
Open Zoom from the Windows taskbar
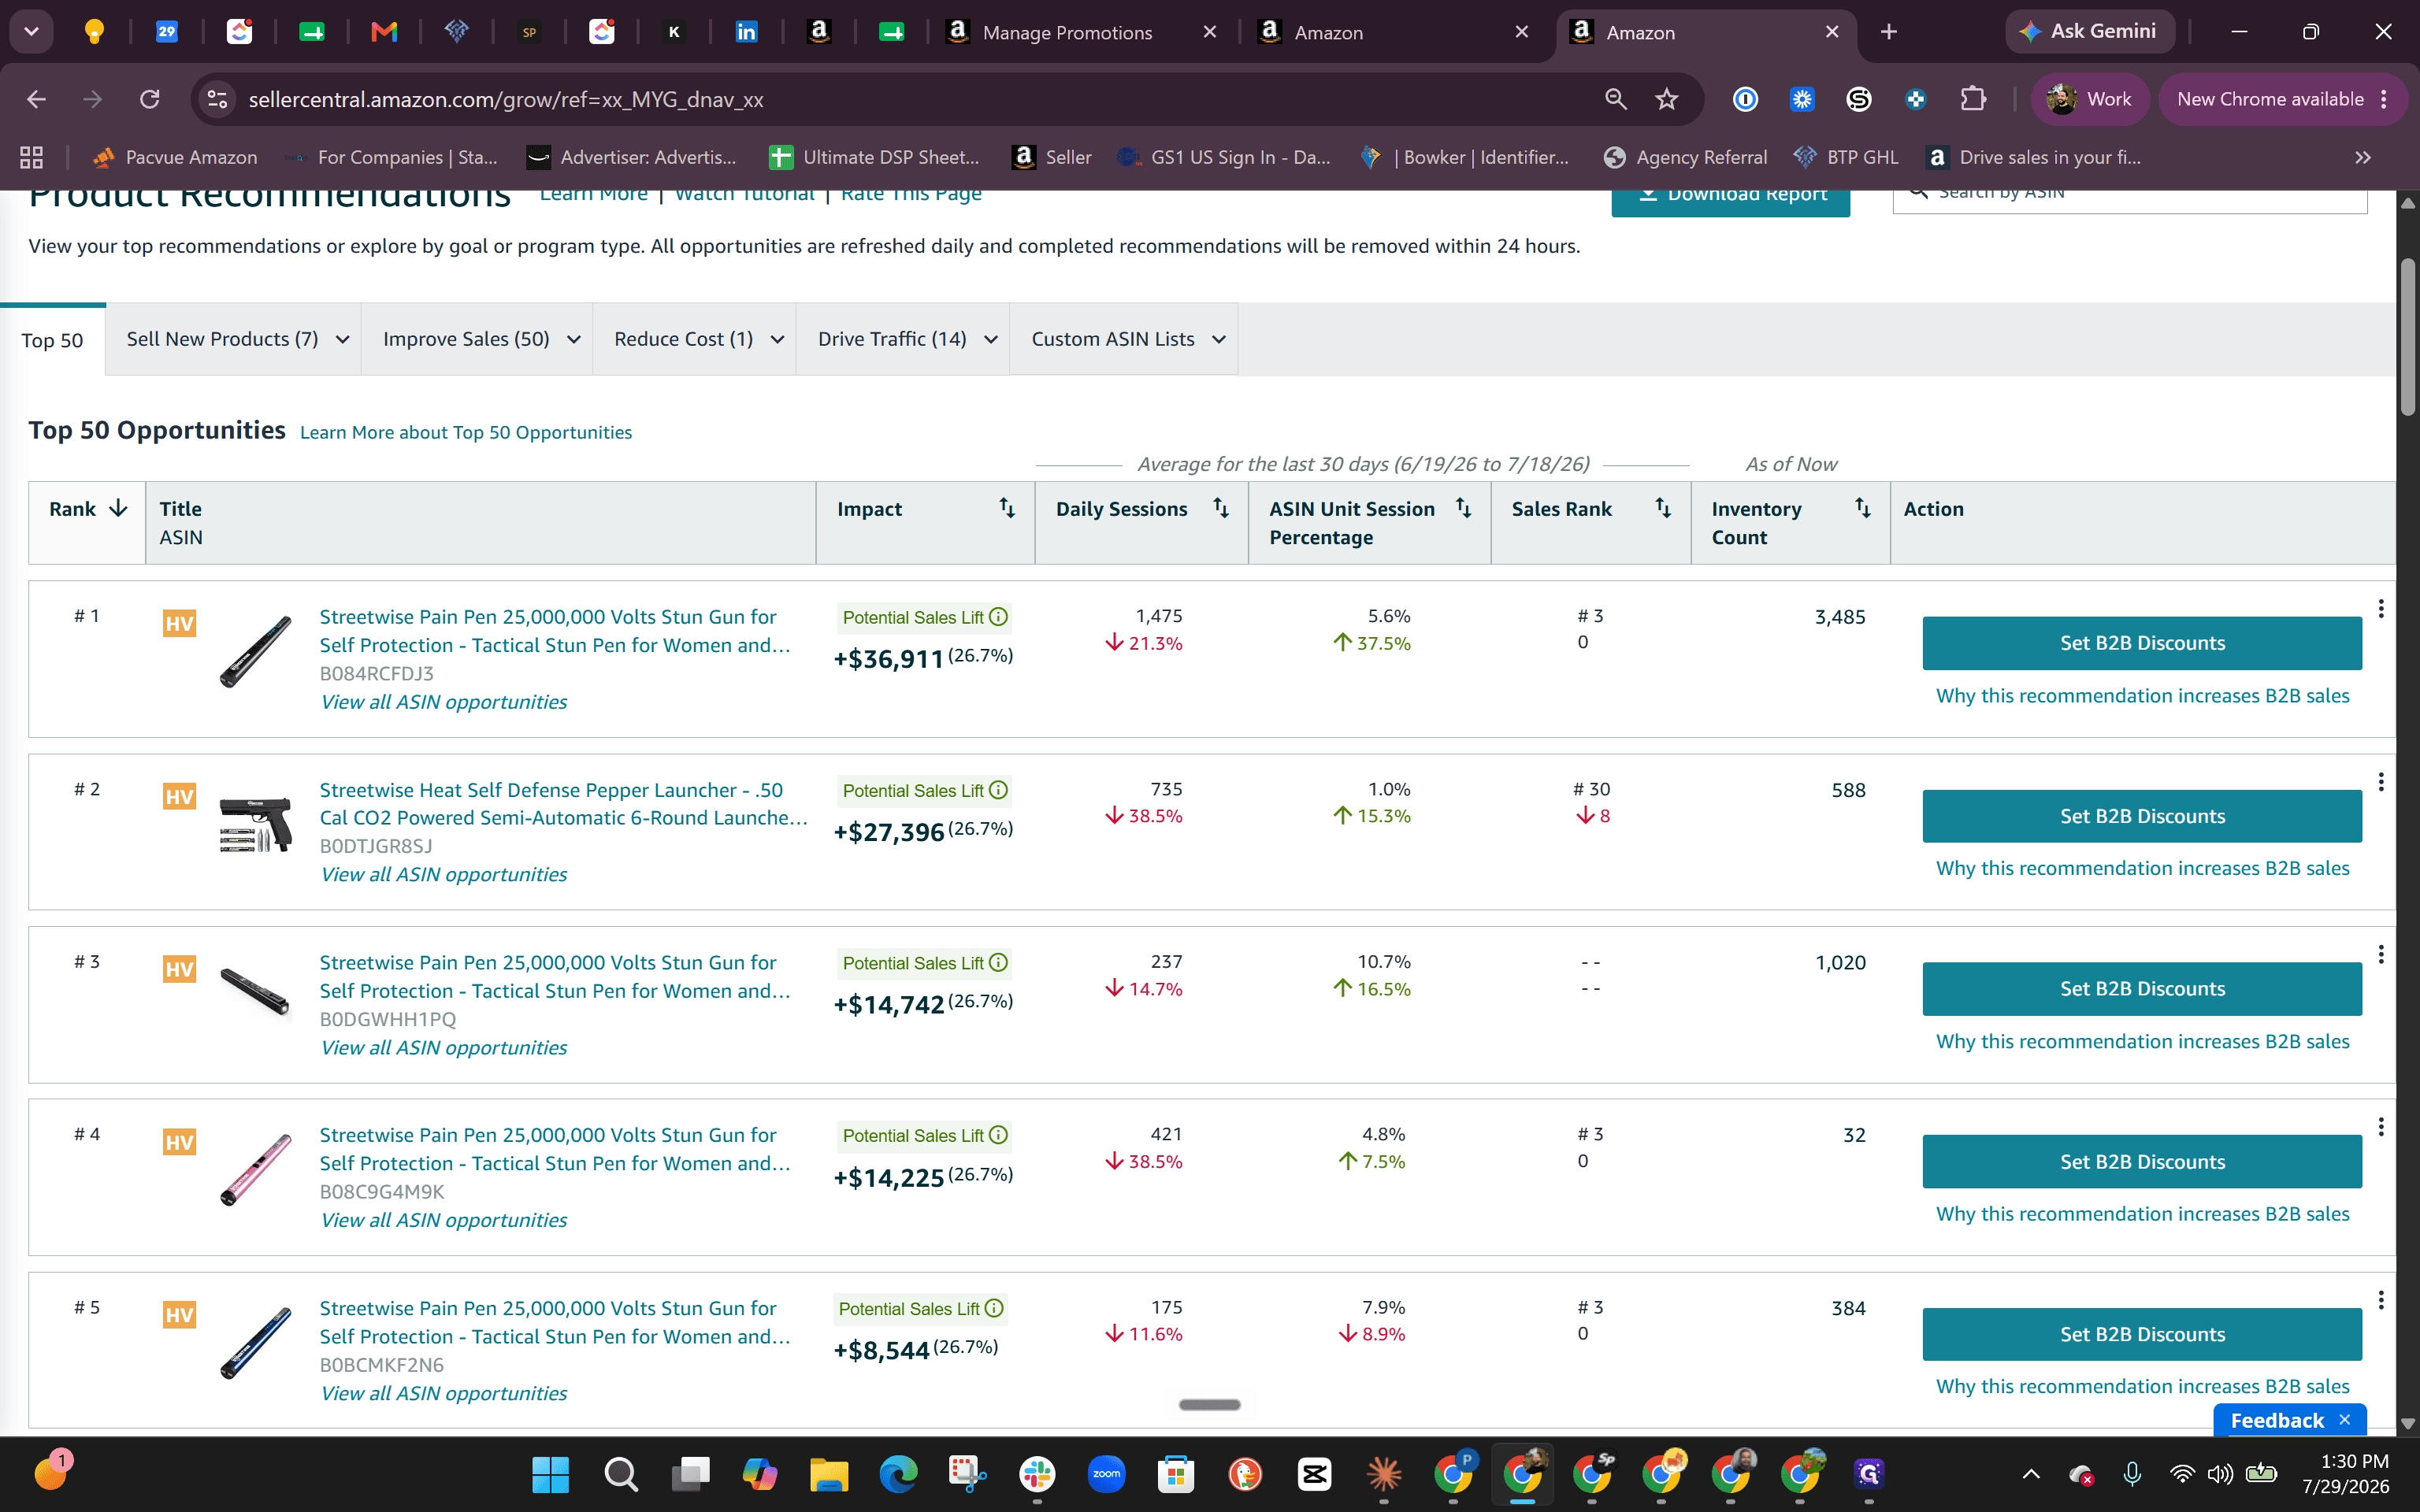[1106, 1474]
